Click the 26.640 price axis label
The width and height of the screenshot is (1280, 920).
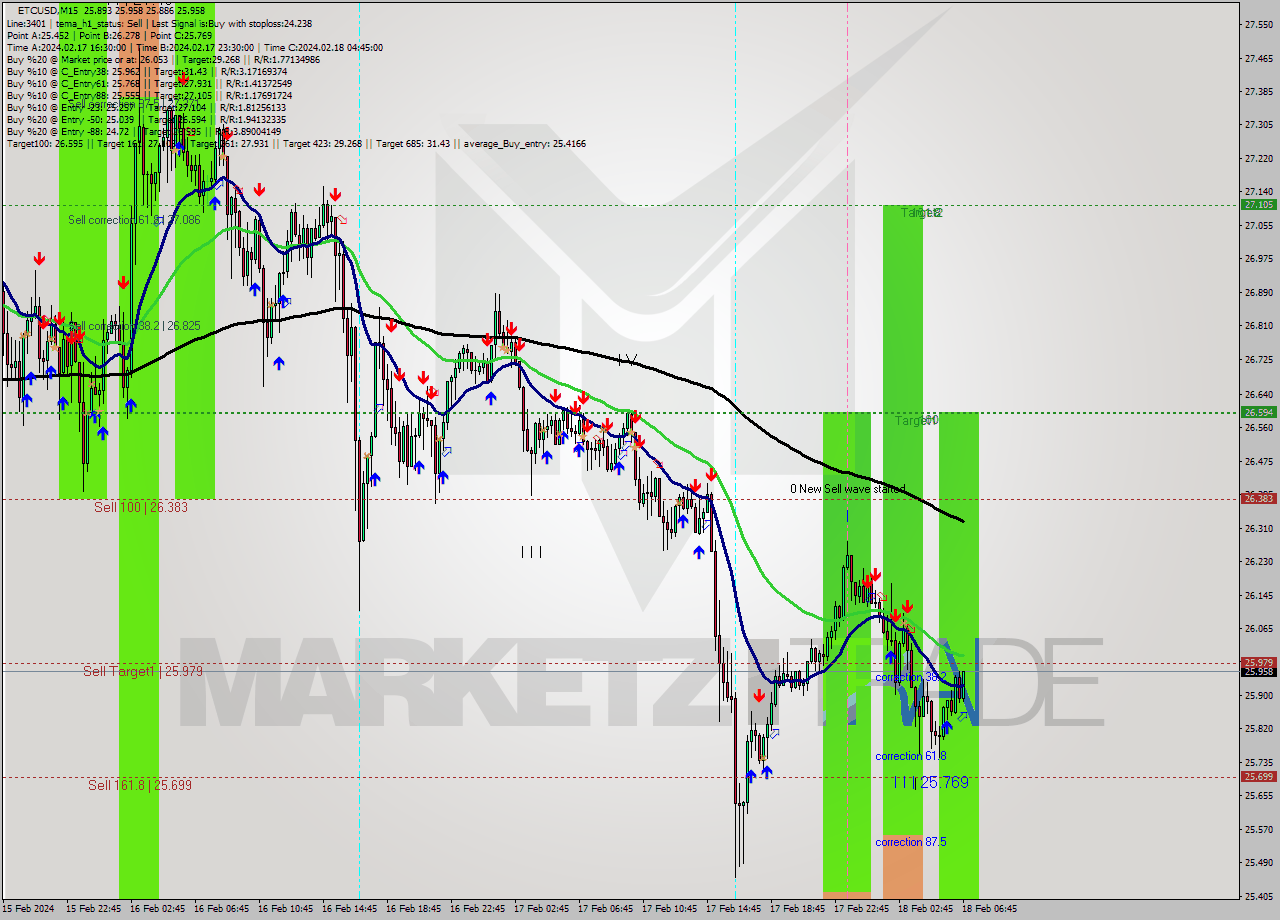(x=1258, y=394)
